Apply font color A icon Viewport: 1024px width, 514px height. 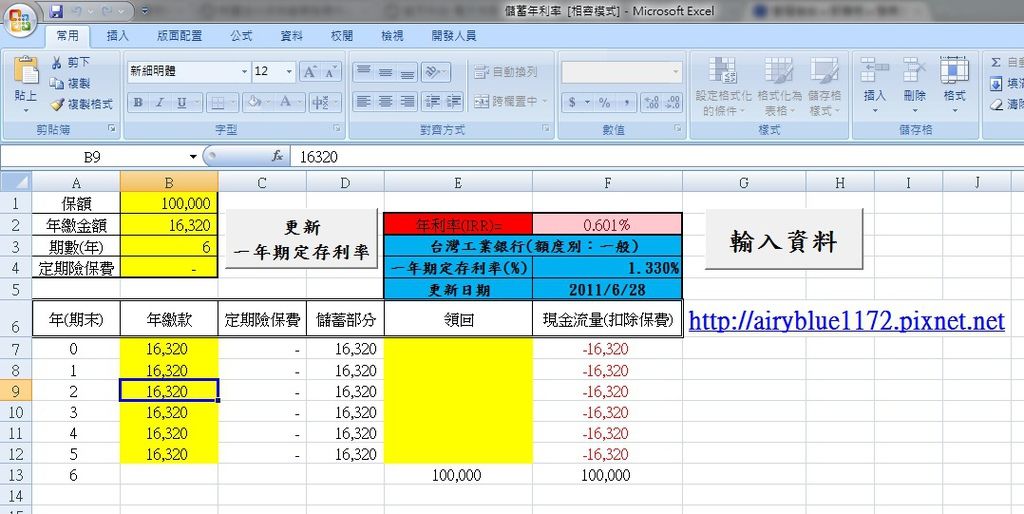(x=285, y=103)
